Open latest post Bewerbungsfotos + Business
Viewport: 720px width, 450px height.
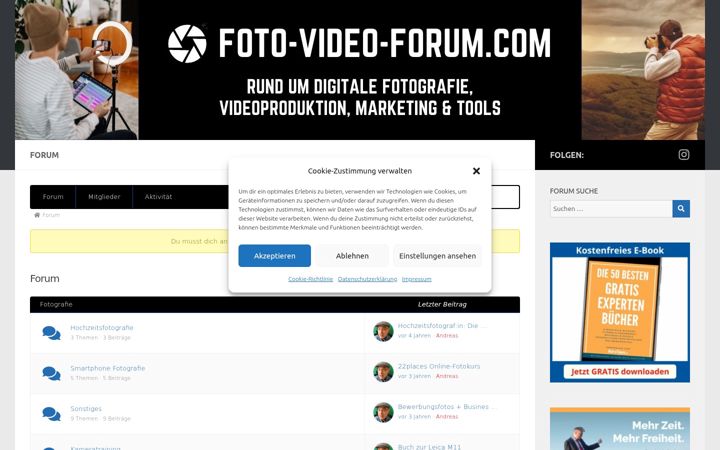(445, 406)
